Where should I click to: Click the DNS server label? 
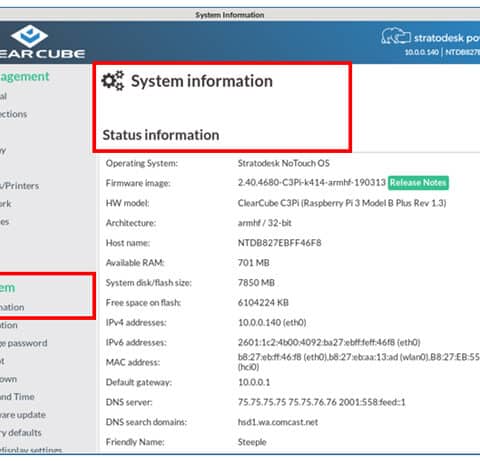[129, 402]
